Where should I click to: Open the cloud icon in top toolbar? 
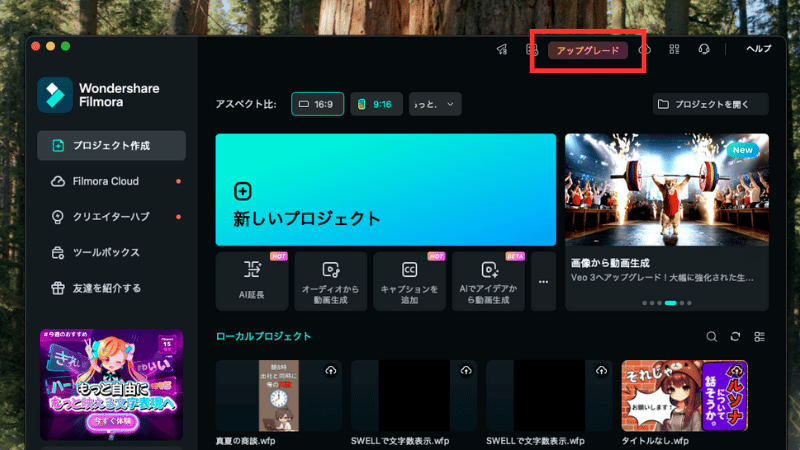[x=644, y=49]
